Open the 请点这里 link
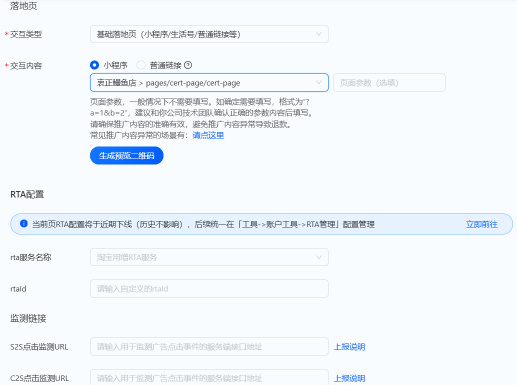 click(x=208, y=135)
